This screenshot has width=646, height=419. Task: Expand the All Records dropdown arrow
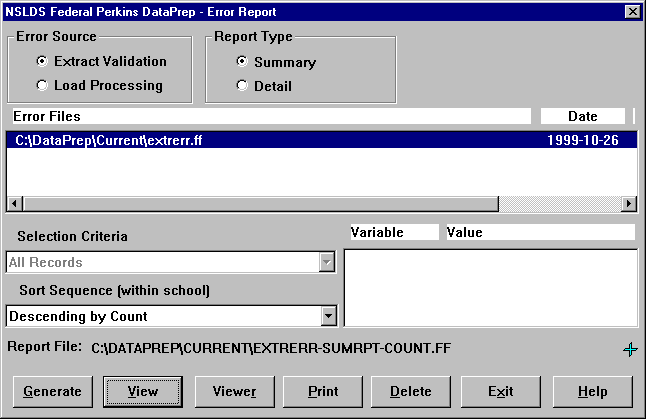click(x=327, y=262)
